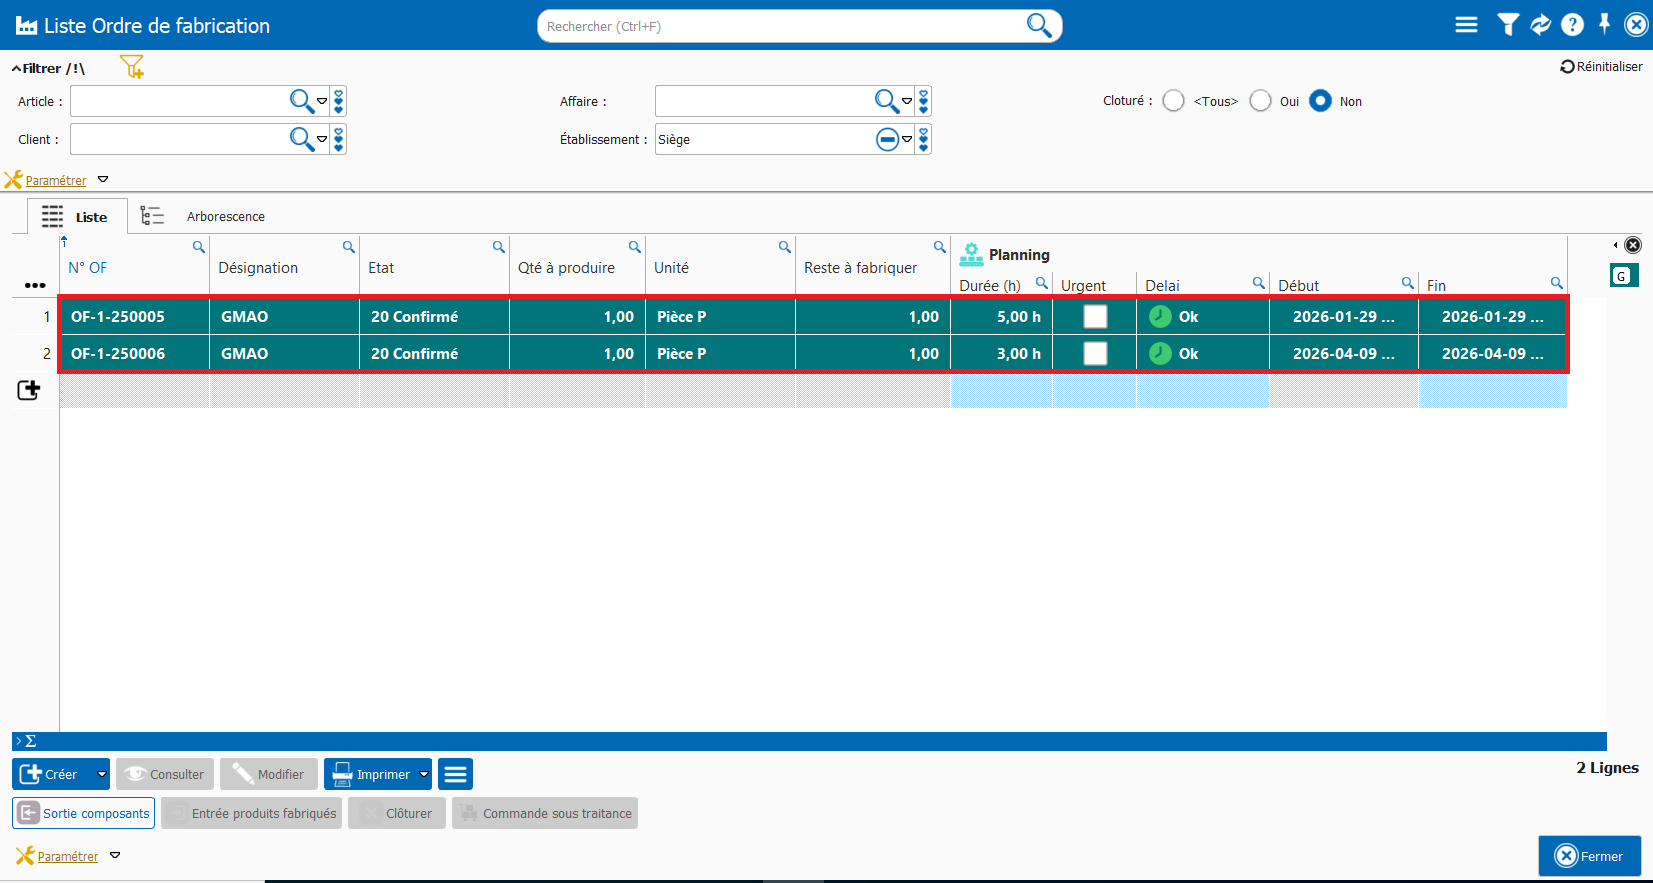Focus the Rechercher search field

(x=780, y=26)
